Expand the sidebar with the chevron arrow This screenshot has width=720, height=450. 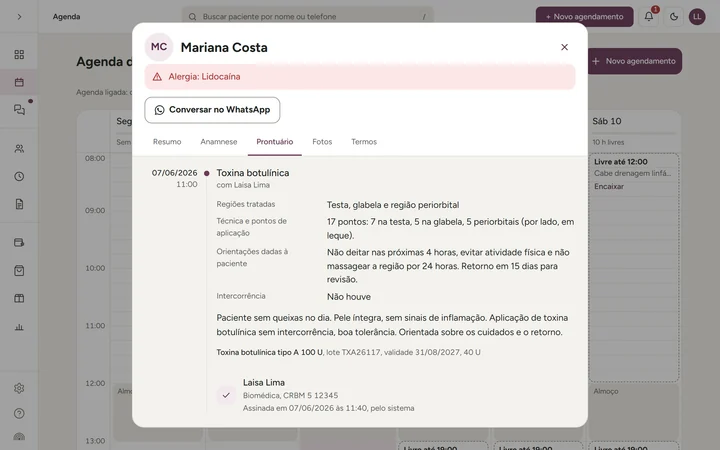(x=19, y=17)
